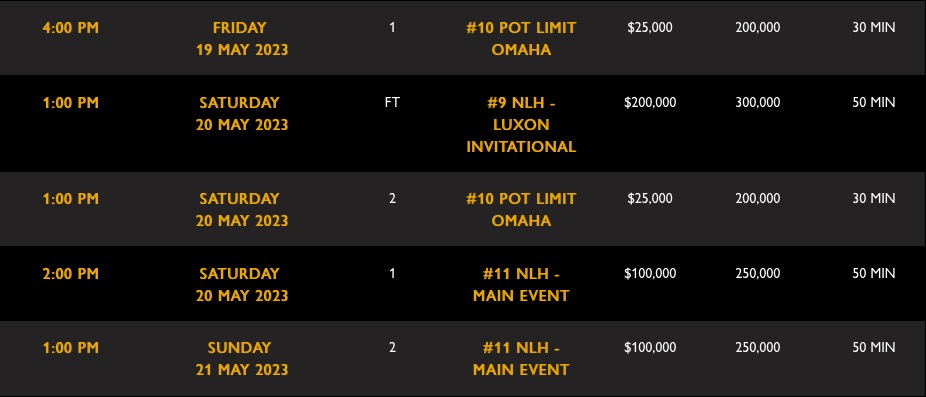Click the $200,000 buy-in amount
The image size is (926, 397).
(650, 103)
